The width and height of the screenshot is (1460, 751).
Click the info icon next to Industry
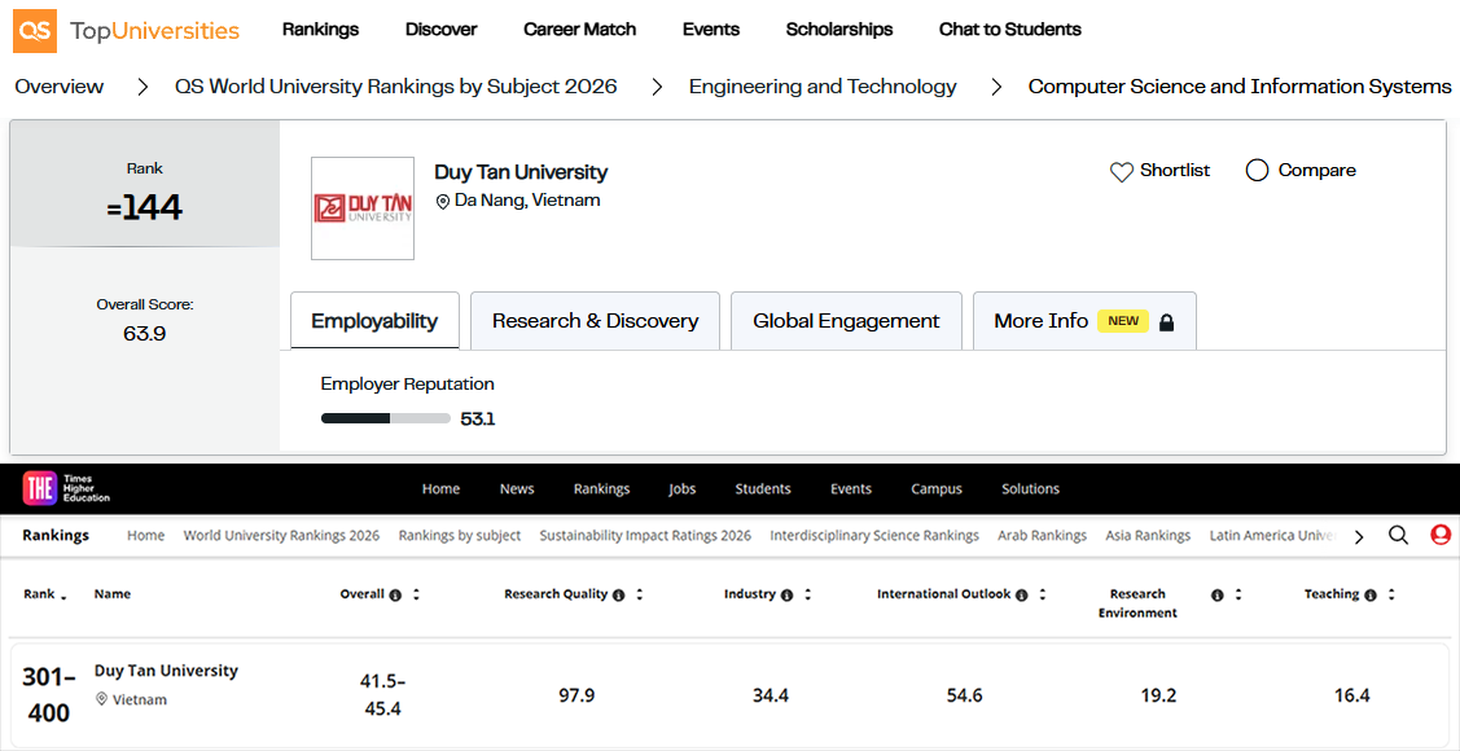(787, 595)
